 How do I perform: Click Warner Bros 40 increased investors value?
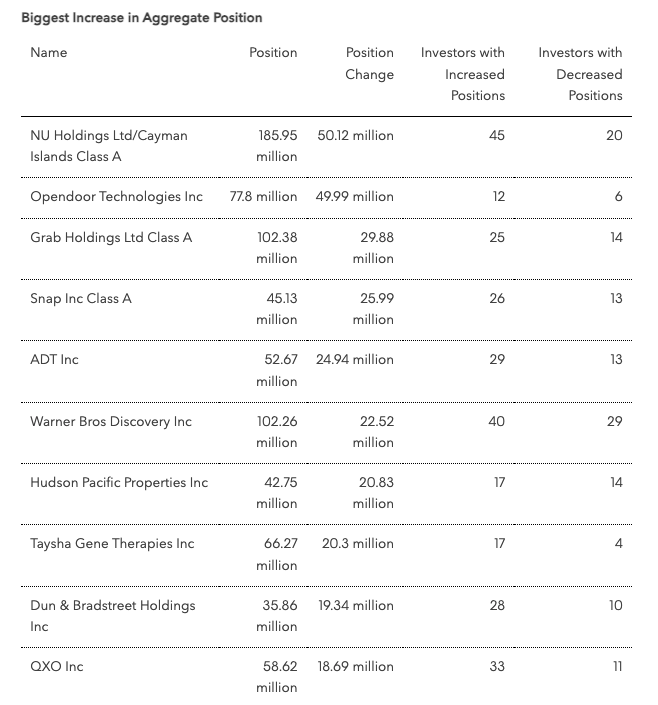point(497,421)
